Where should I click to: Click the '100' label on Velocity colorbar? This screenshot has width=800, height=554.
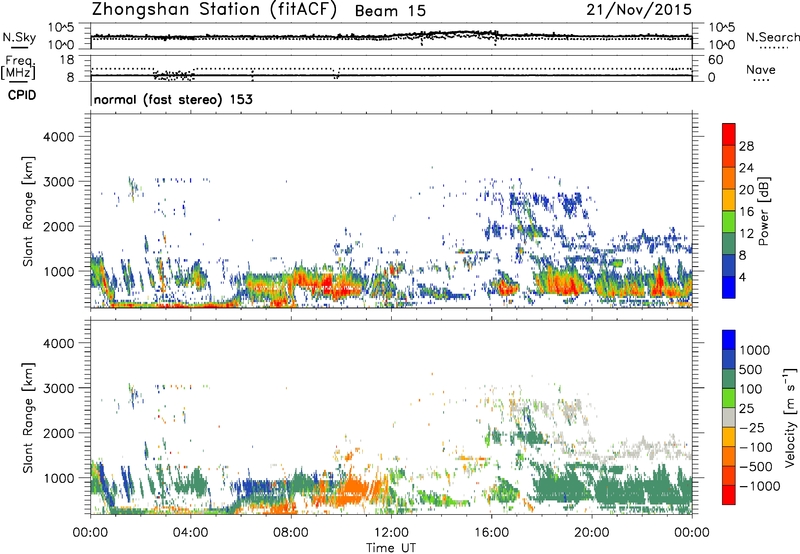(x=751, y=389)
